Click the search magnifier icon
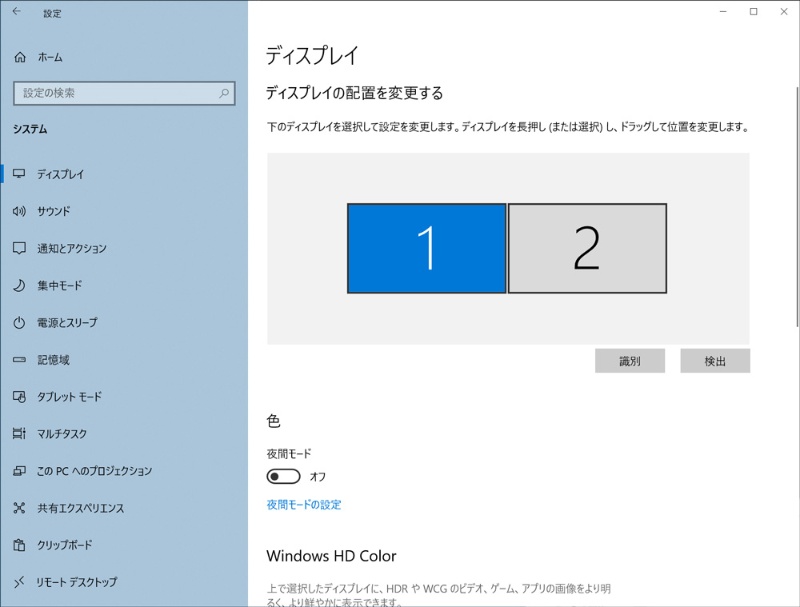The width and height of the screenshot is (800, 607). tap(224, 93)
